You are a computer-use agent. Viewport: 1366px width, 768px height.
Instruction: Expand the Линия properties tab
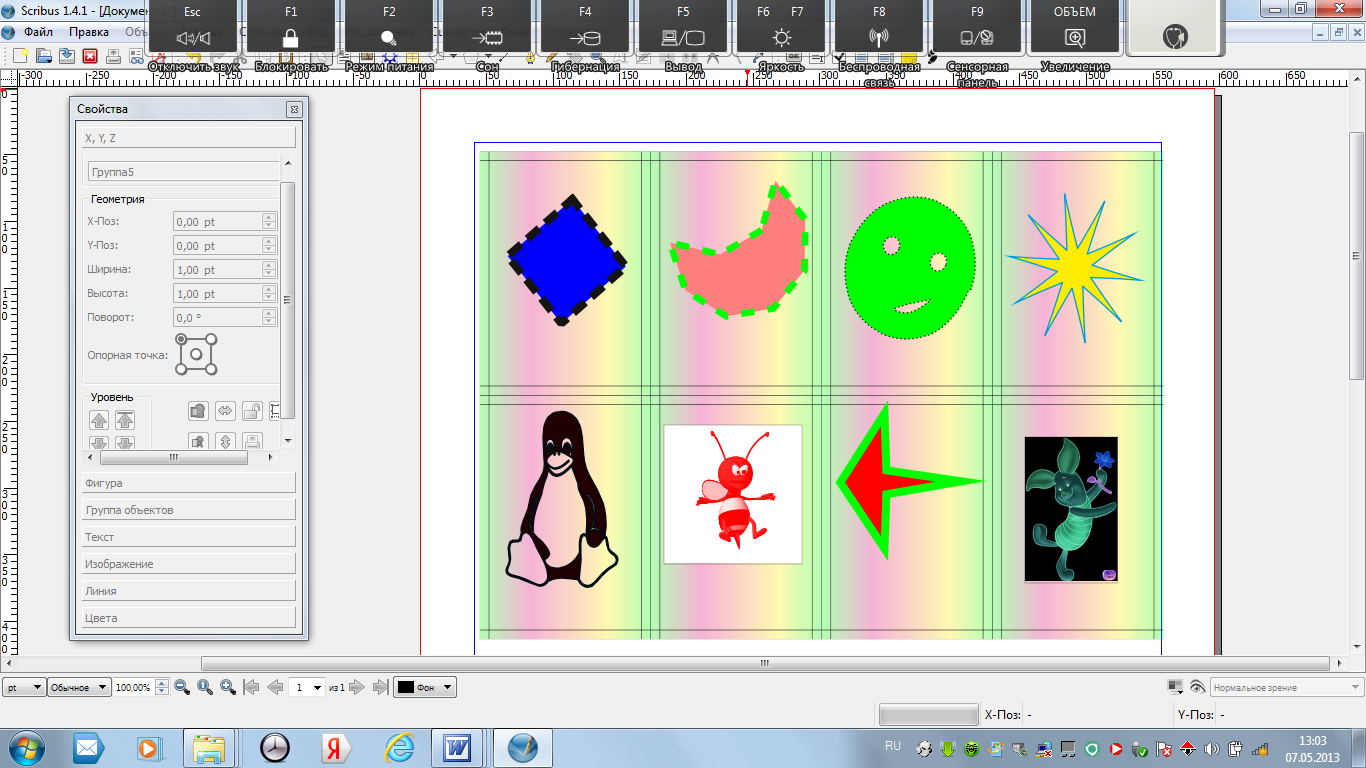tap(189, 591)
